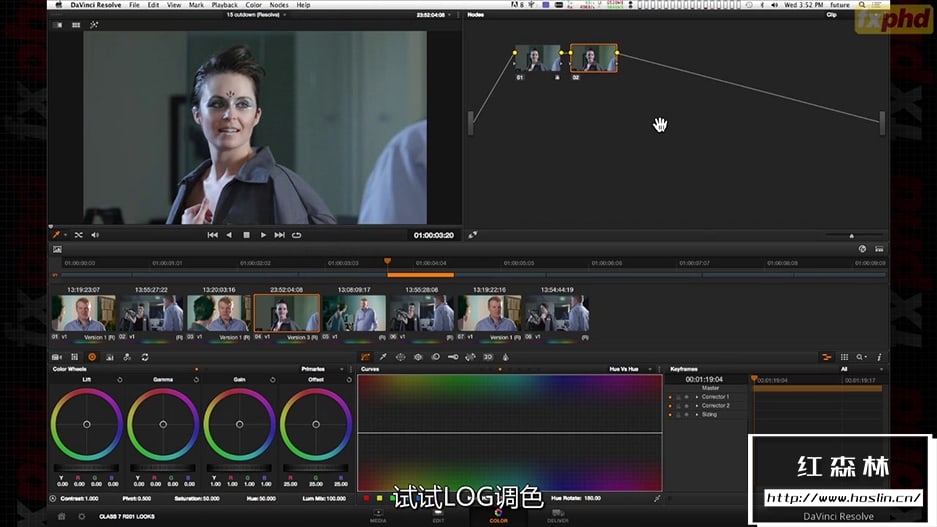
Task: Show the Keyframes panel icon
Action: click(x=827, y=357)
